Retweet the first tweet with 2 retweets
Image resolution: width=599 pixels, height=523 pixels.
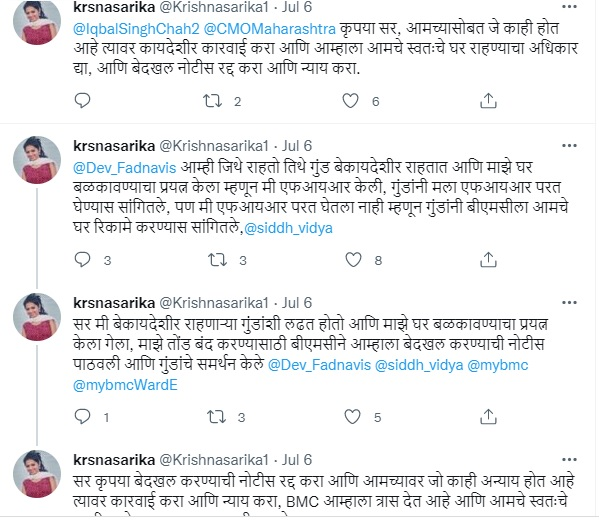(x=212, y=101)
